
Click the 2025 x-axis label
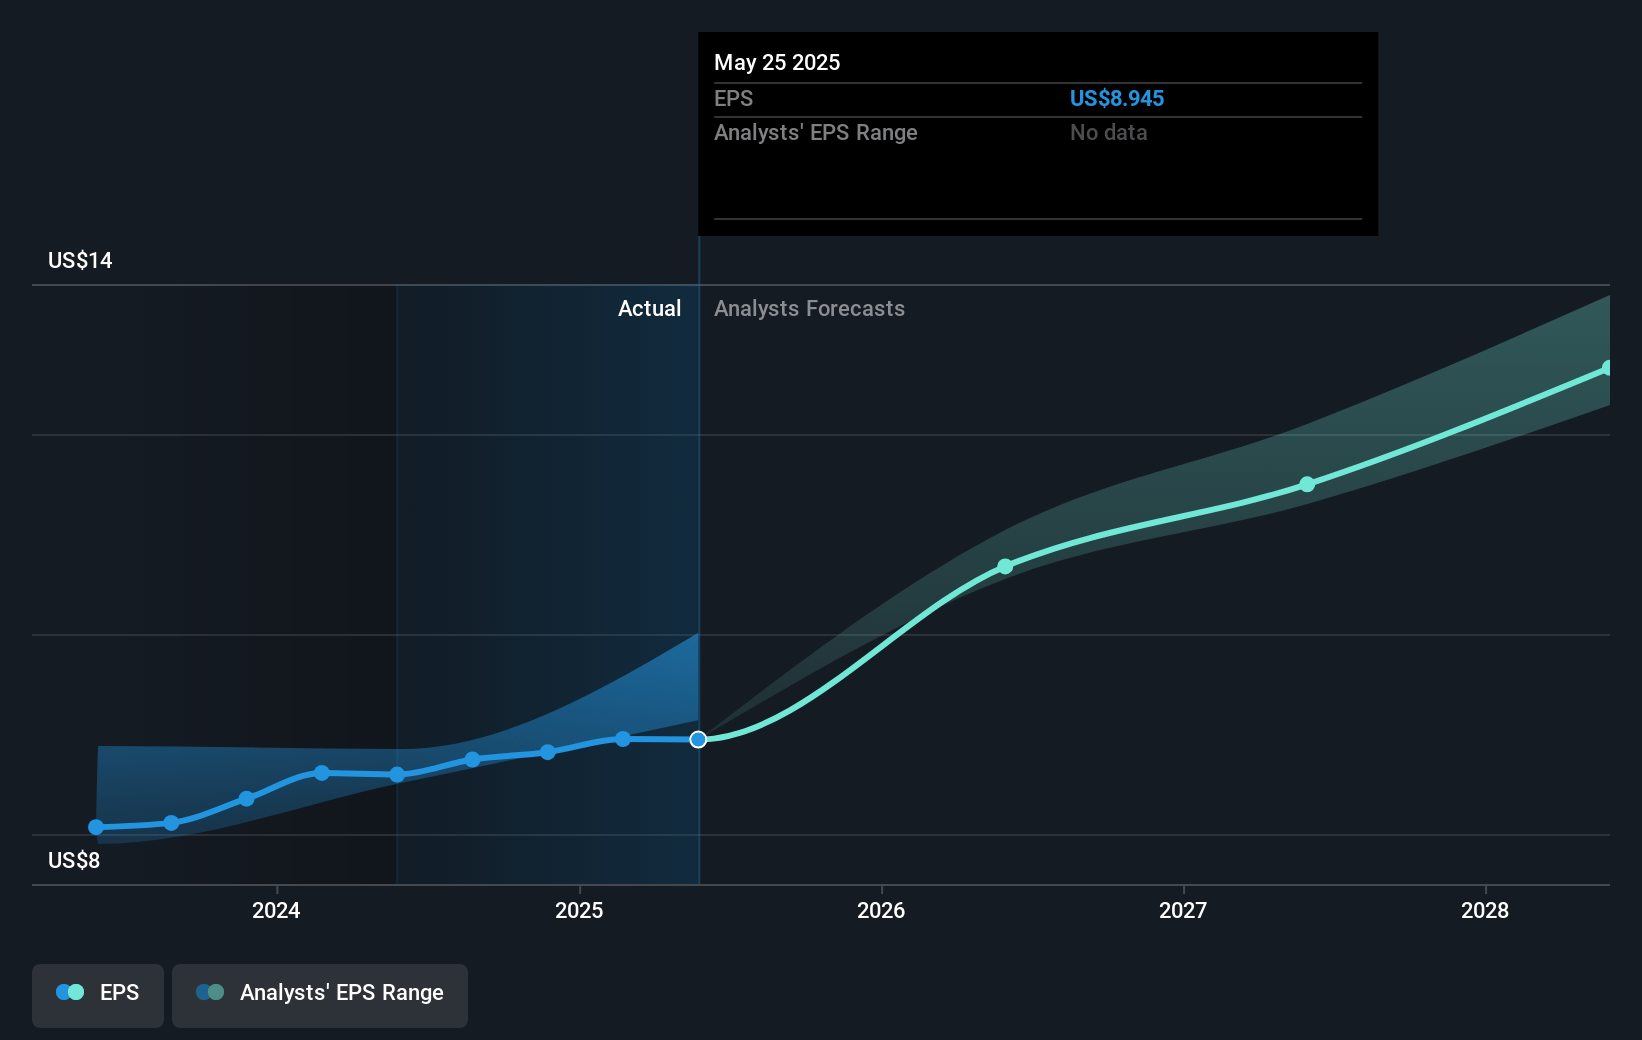(579, 910)
